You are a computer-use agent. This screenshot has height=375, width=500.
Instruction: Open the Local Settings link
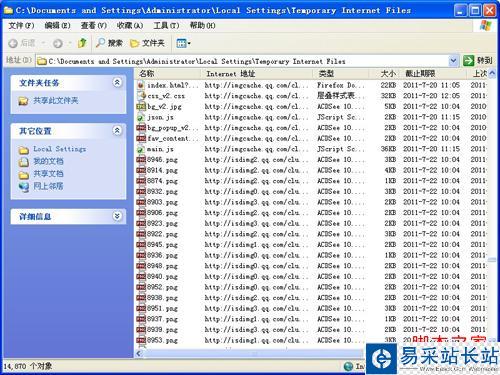(60, 149)
